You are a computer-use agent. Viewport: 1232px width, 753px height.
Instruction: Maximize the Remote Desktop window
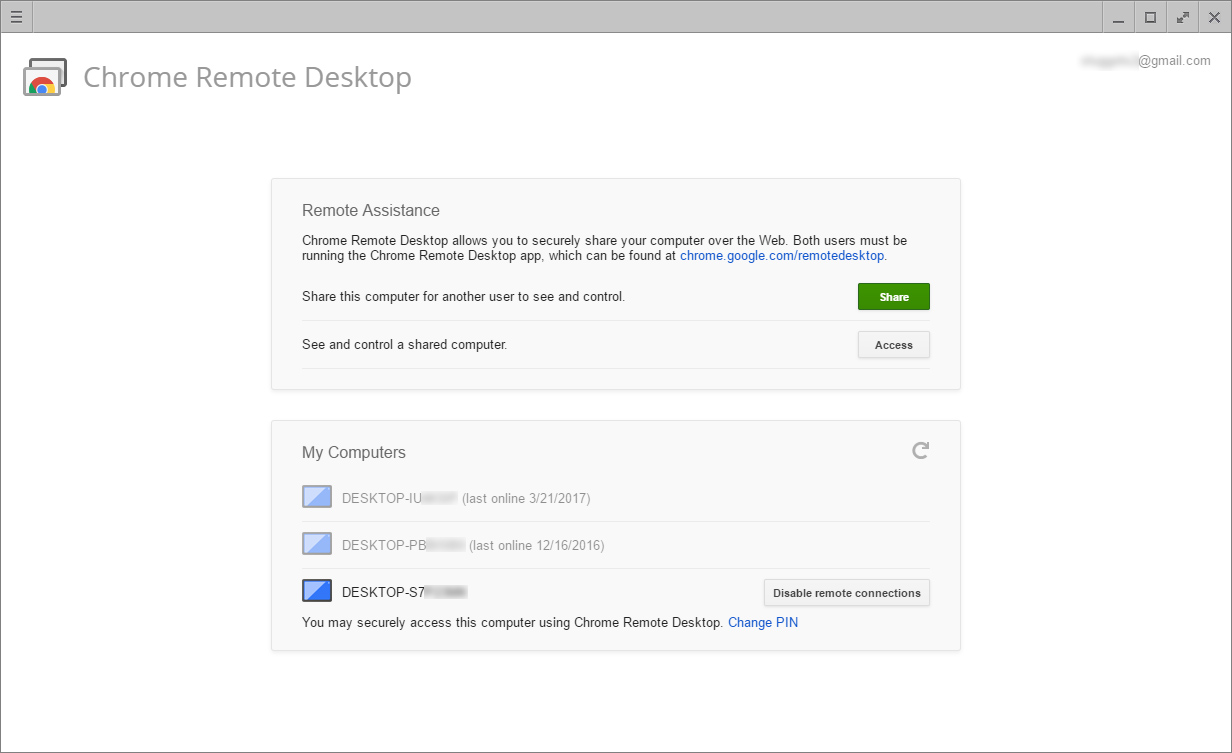coord(1150,17)
